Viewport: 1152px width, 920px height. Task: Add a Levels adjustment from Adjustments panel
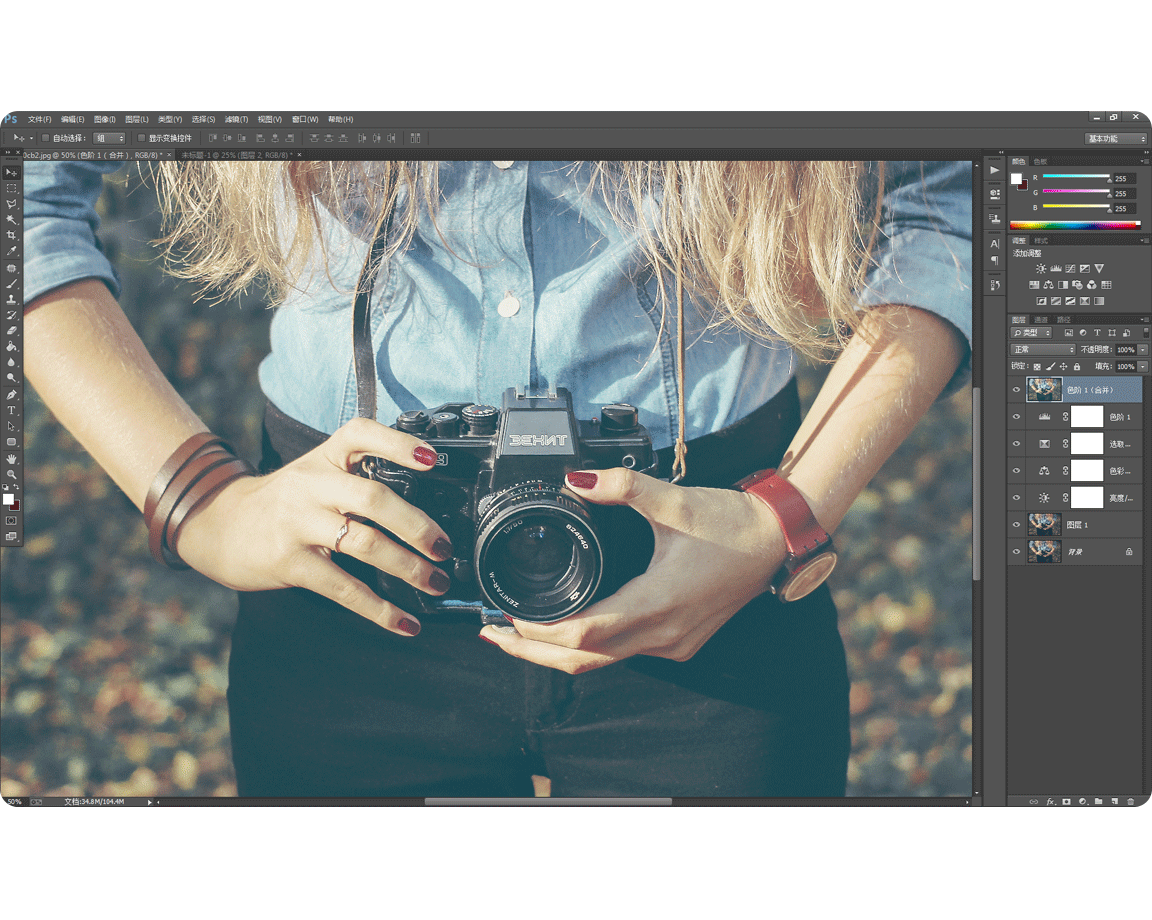[1056, 269]
